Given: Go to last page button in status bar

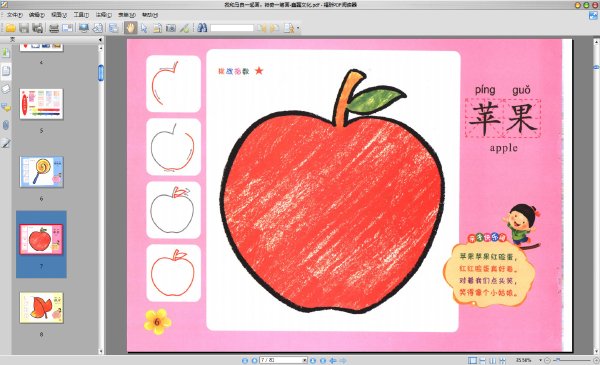Looking at the screenshot, I should pyautogui.click(x=323, y=360).
